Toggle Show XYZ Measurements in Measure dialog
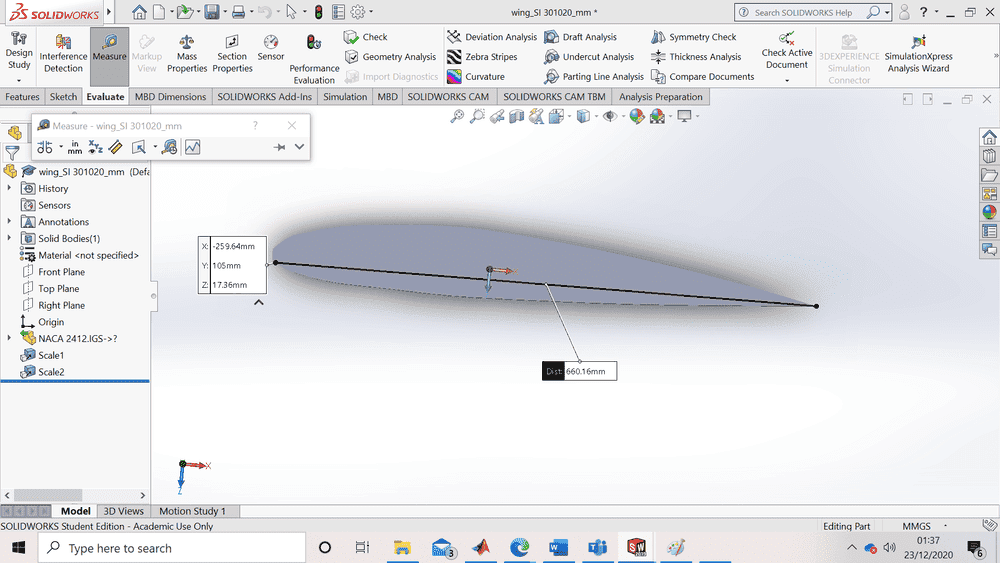The width and height of the screenshot is (1000, 563). coord(96,147)
